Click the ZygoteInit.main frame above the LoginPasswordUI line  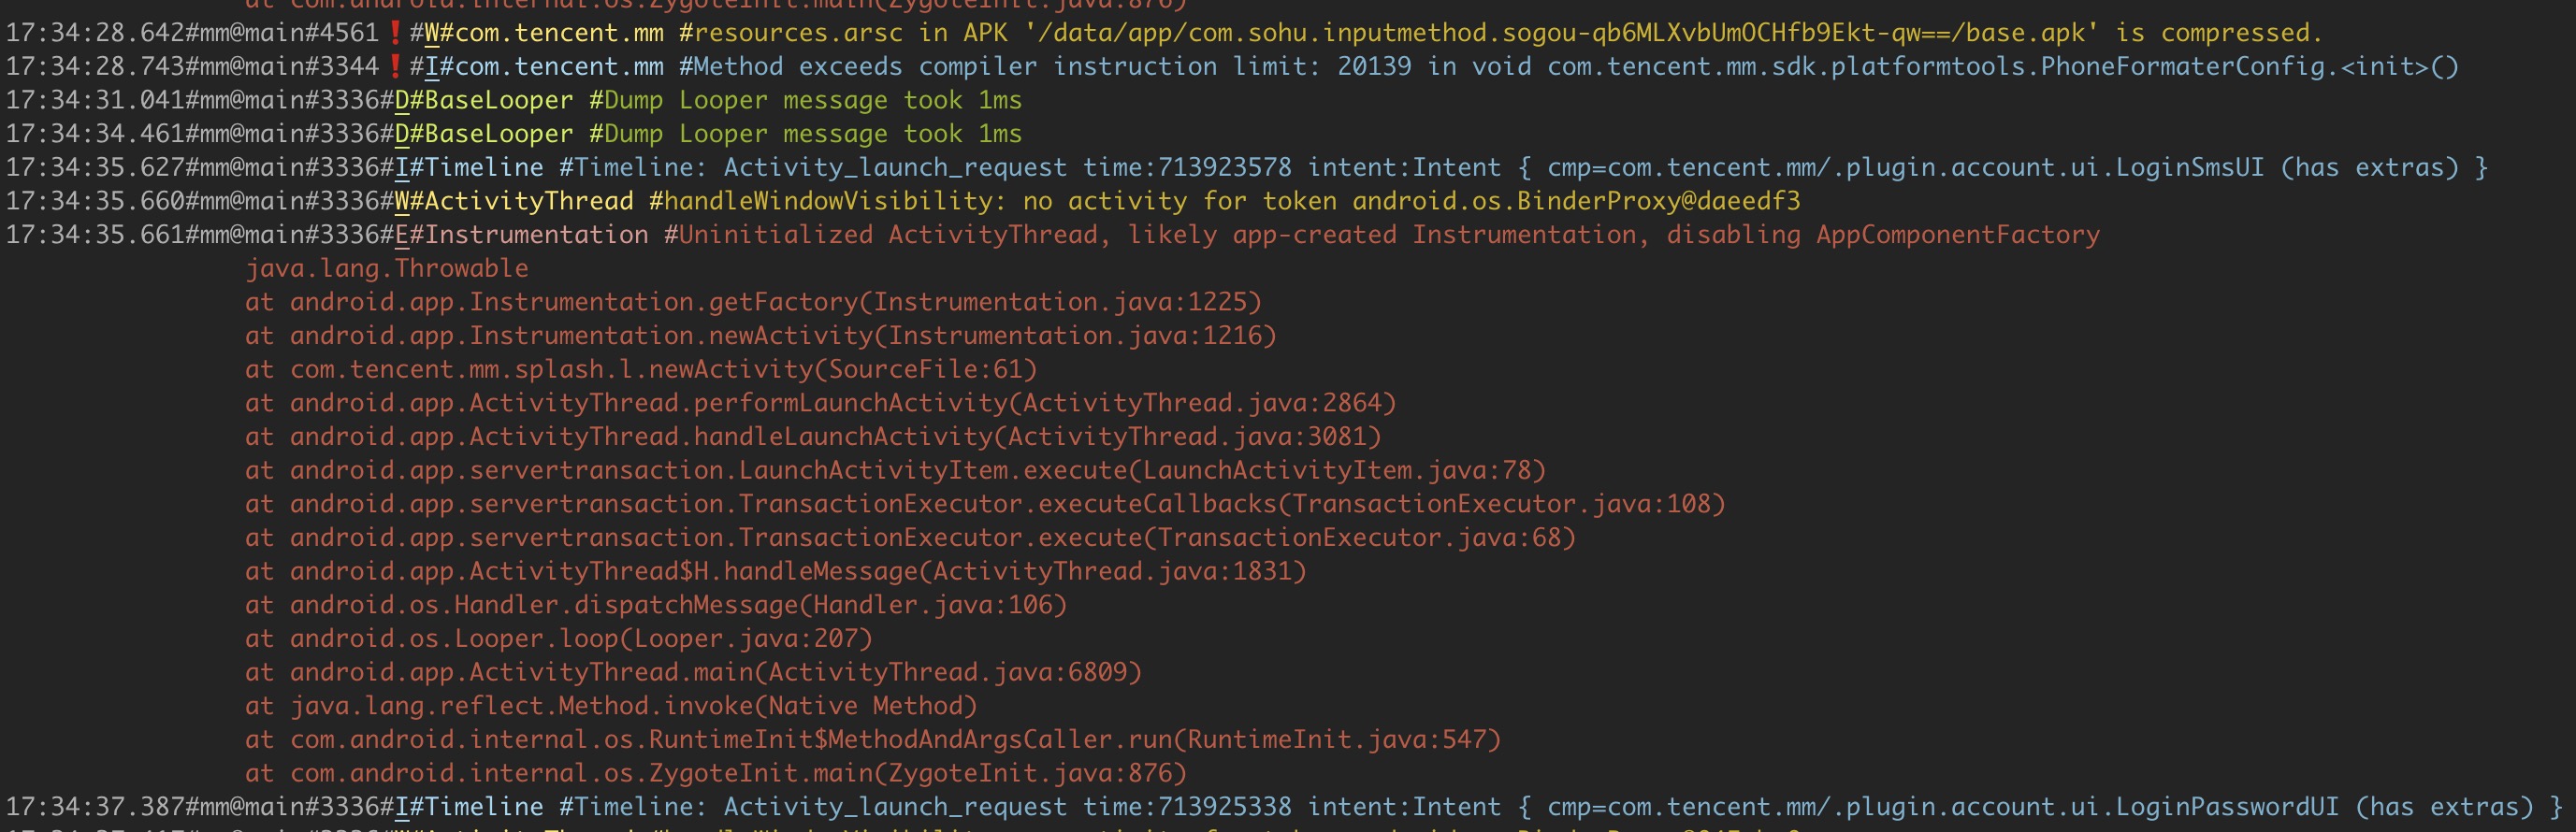click(x=716, y=773)
